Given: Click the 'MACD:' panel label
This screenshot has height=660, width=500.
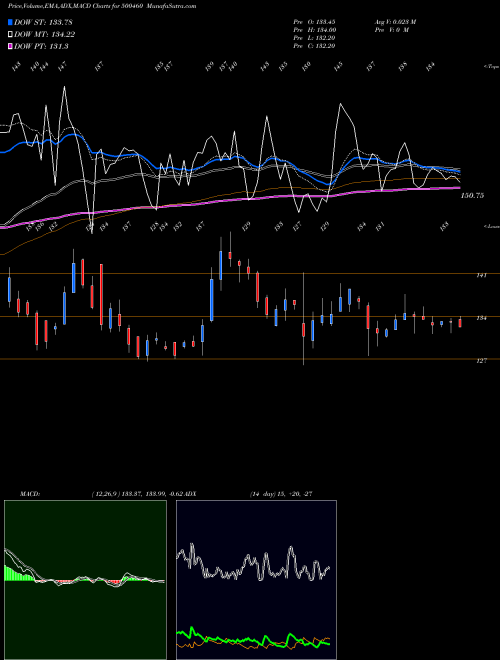Looking at the screenshot, I should pos(30,494).
